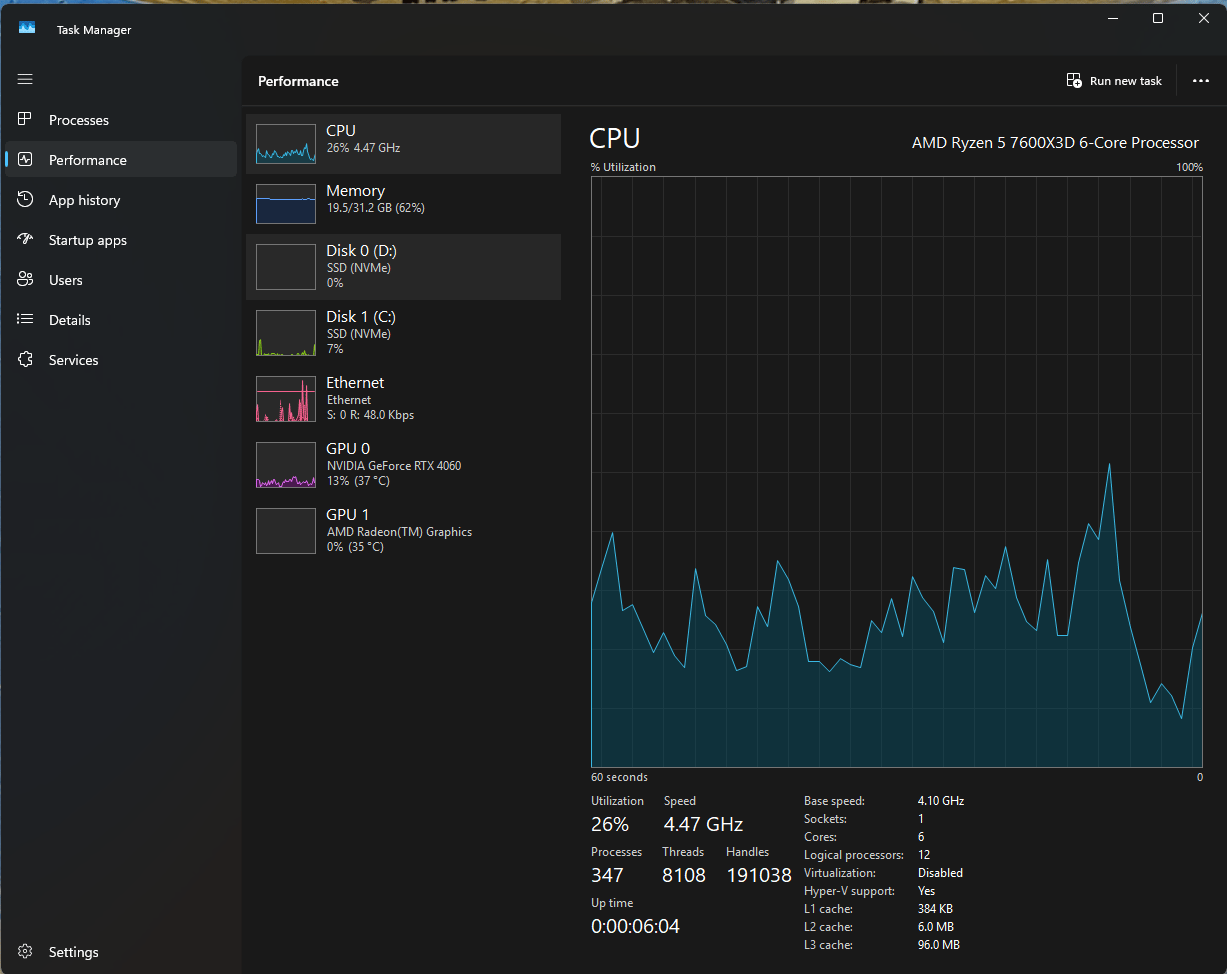Click the 96.0 MB L3 cache value

[938, 945]
